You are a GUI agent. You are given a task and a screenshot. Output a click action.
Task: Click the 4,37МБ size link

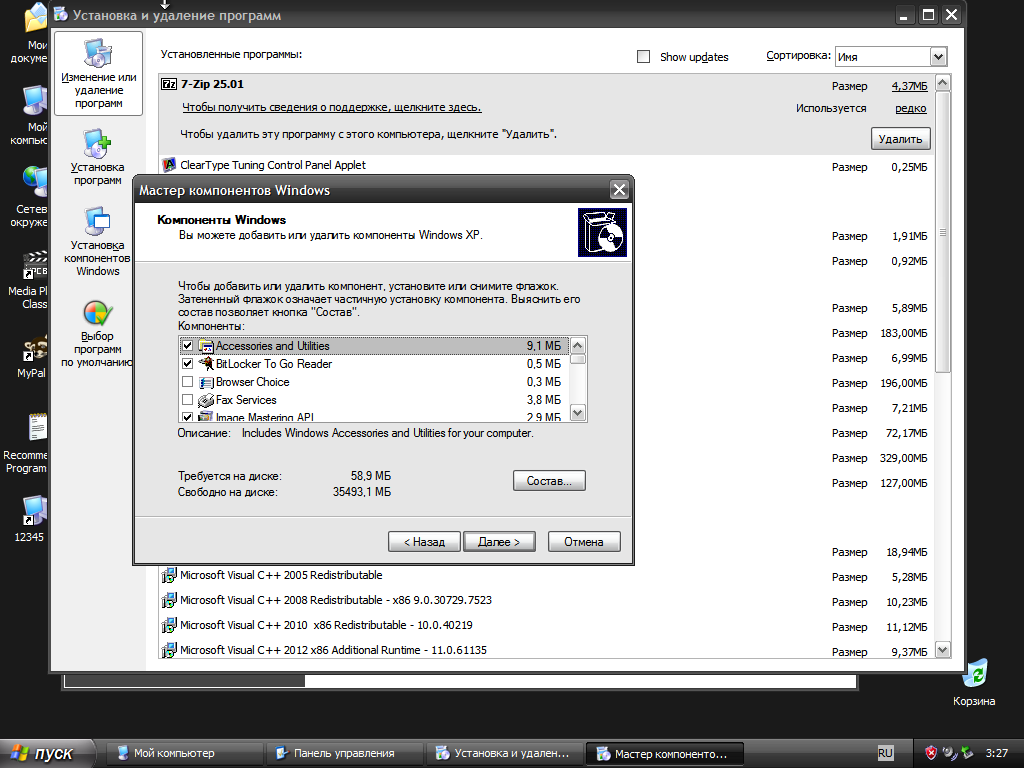[909, 86]
